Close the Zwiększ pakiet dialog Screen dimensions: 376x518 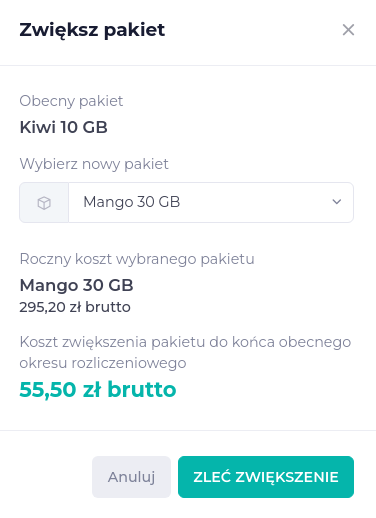[348, 30]
